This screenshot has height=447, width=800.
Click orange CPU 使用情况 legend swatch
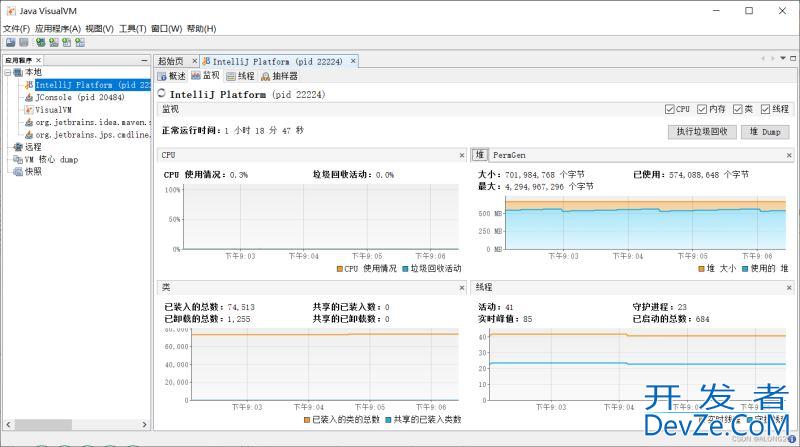340,268
